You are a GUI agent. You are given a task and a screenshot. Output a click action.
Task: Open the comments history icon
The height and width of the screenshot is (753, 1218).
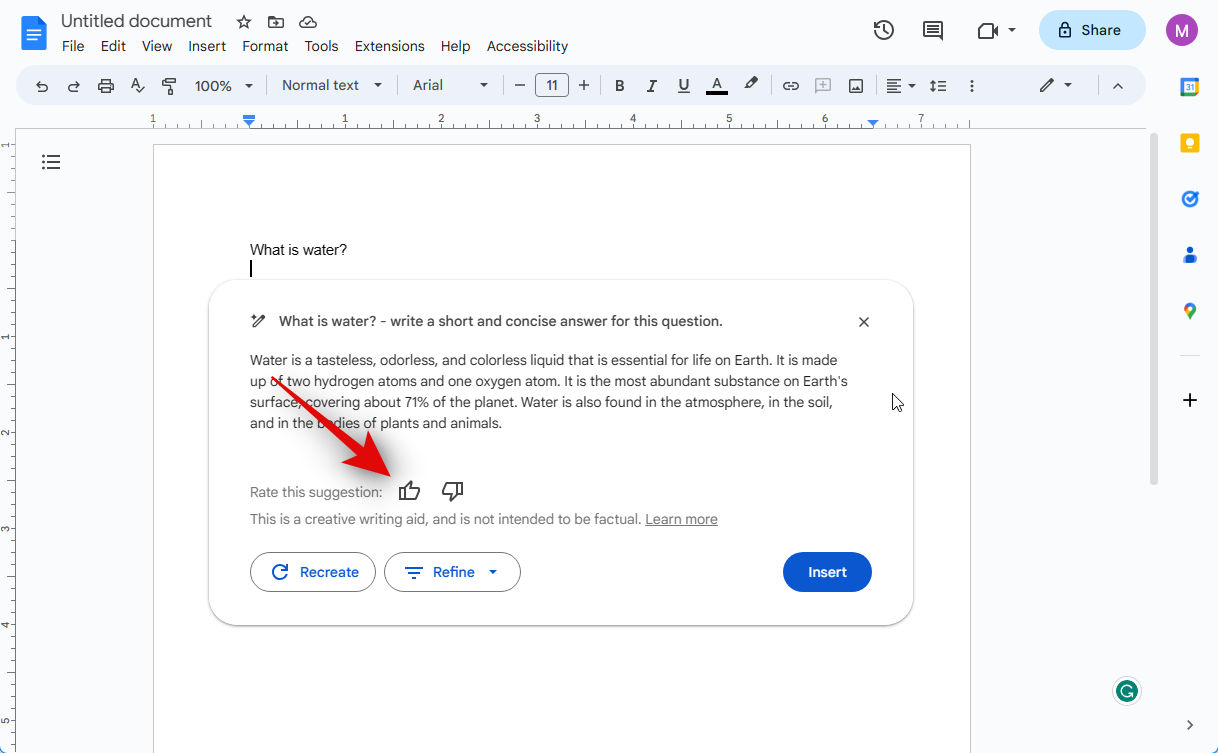tap(932, 30)
